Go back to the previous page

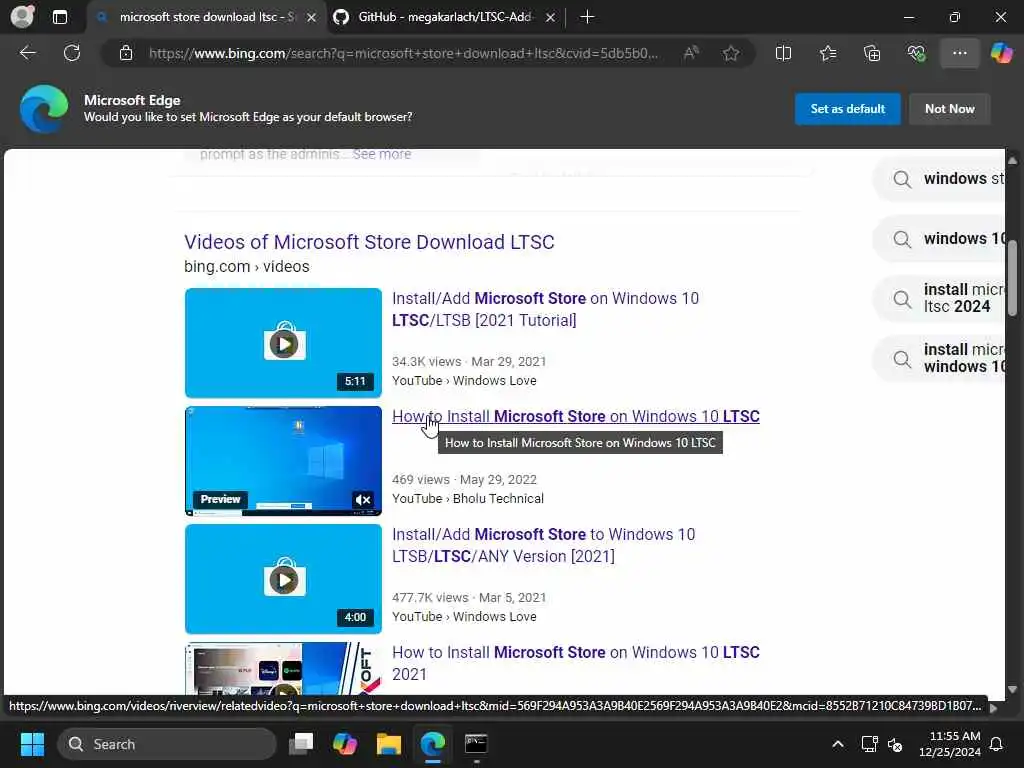point(27,53)
